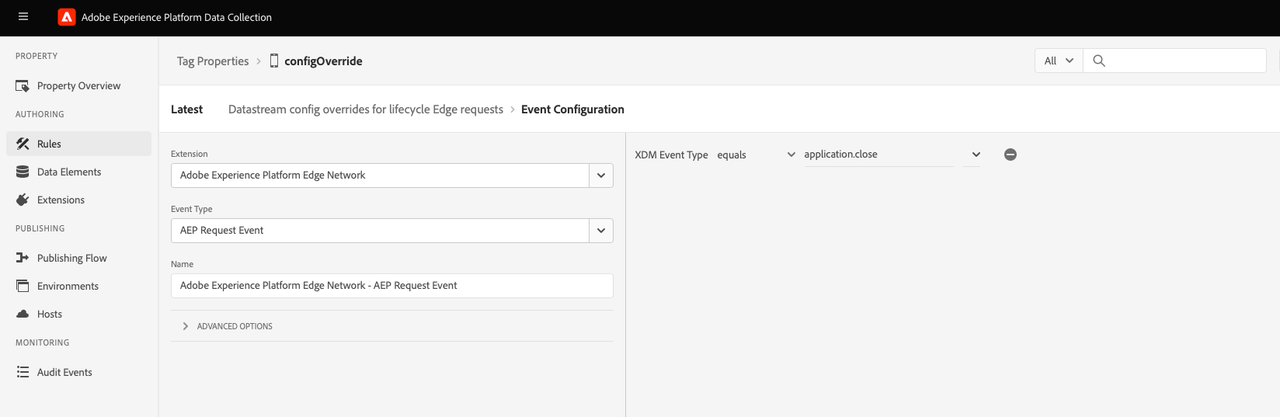Screen dimensions: 1280x417
Task: Click the PROPERTY section heading
Action: click(x=37, y=56)
